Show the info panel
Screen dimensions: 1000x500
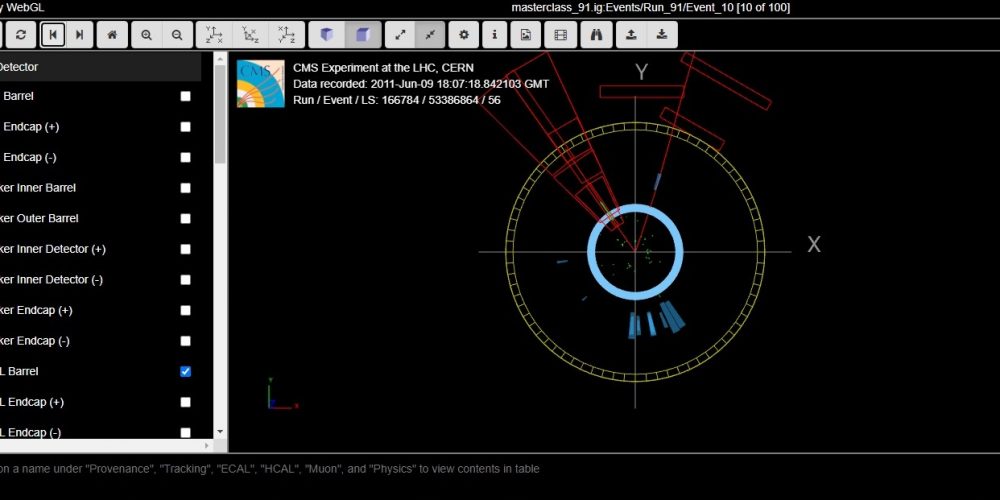tap(494, 35)
